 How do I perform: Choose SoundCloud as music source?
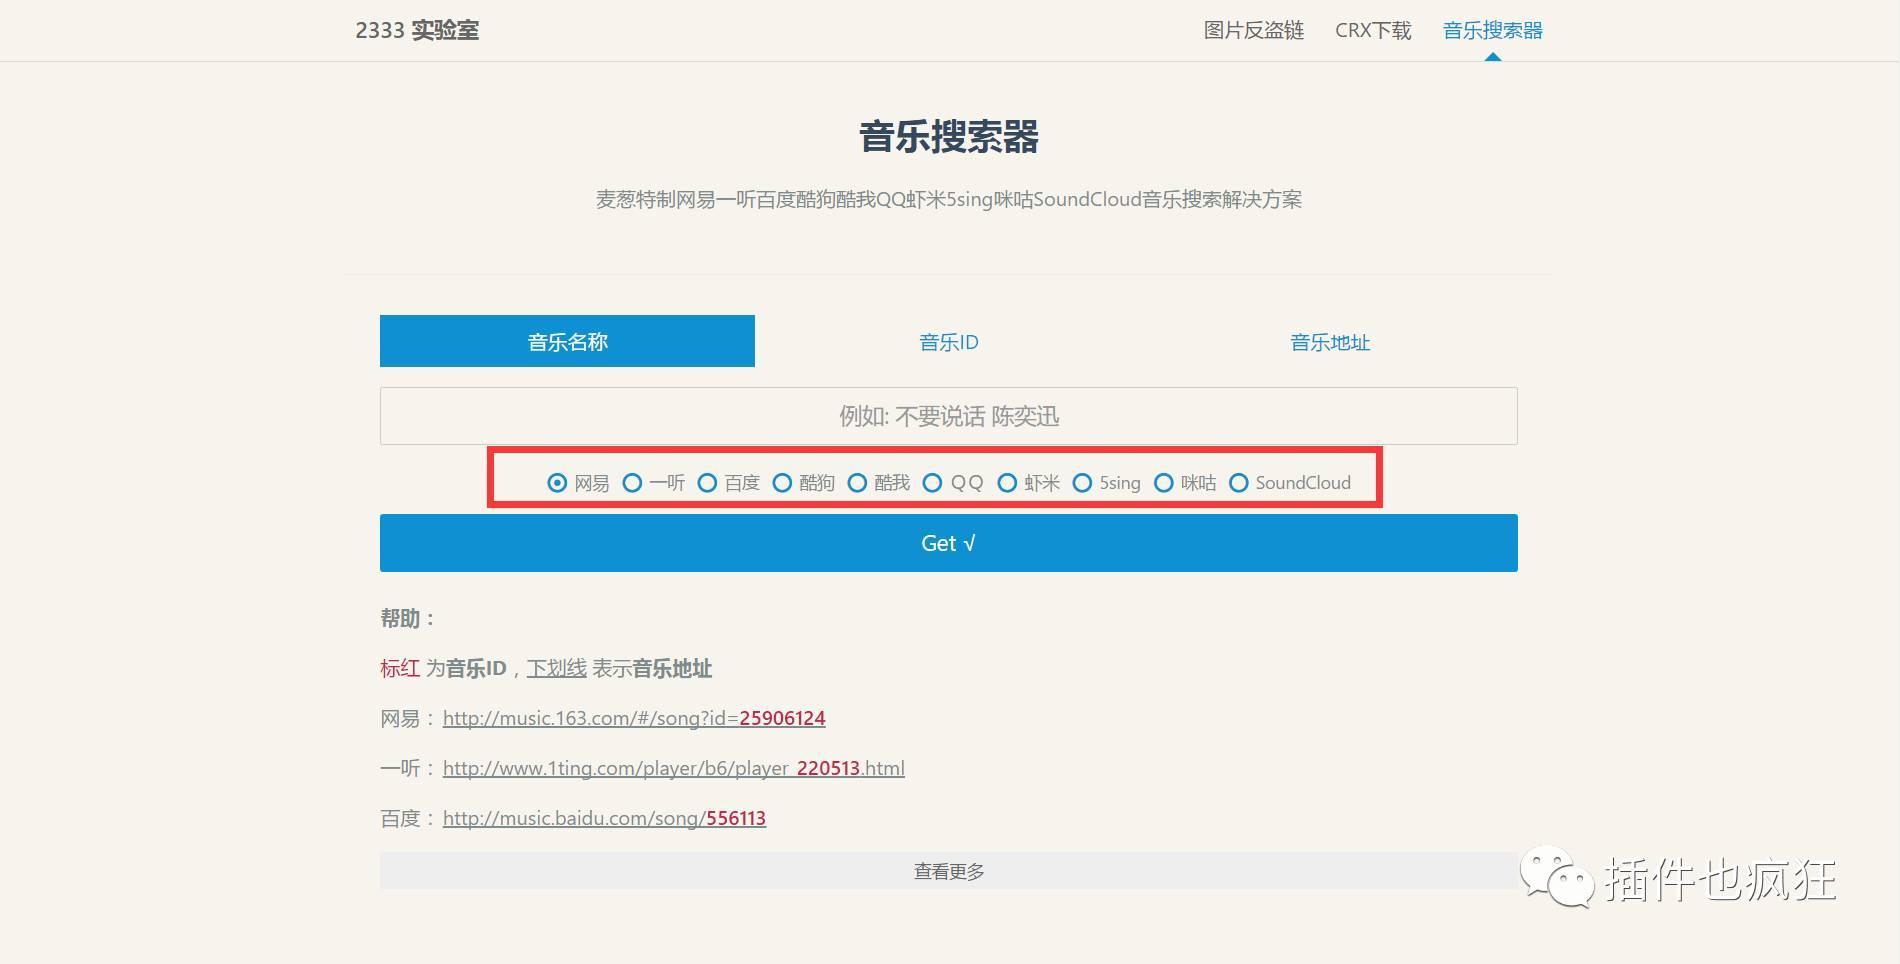pos(1238,483)
